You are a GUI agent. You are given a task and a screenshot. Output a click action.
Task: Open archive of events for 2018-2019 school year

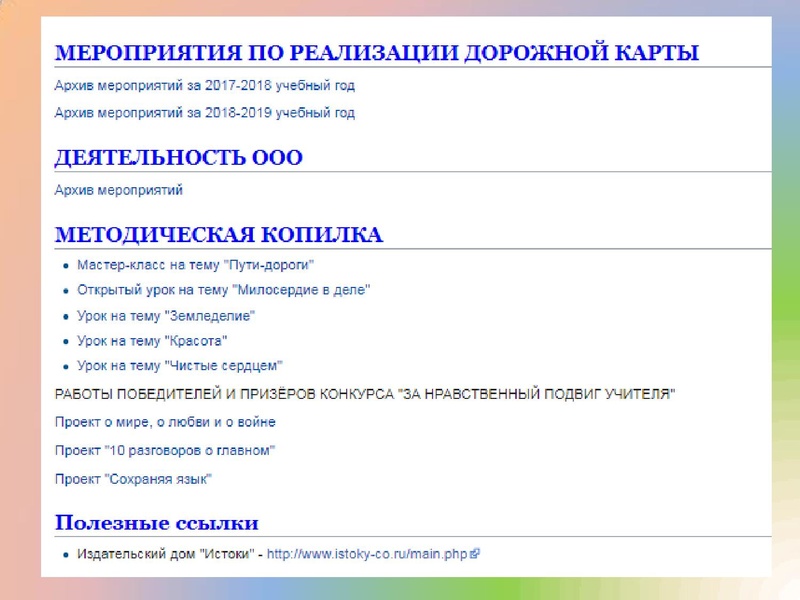[204, 113]
